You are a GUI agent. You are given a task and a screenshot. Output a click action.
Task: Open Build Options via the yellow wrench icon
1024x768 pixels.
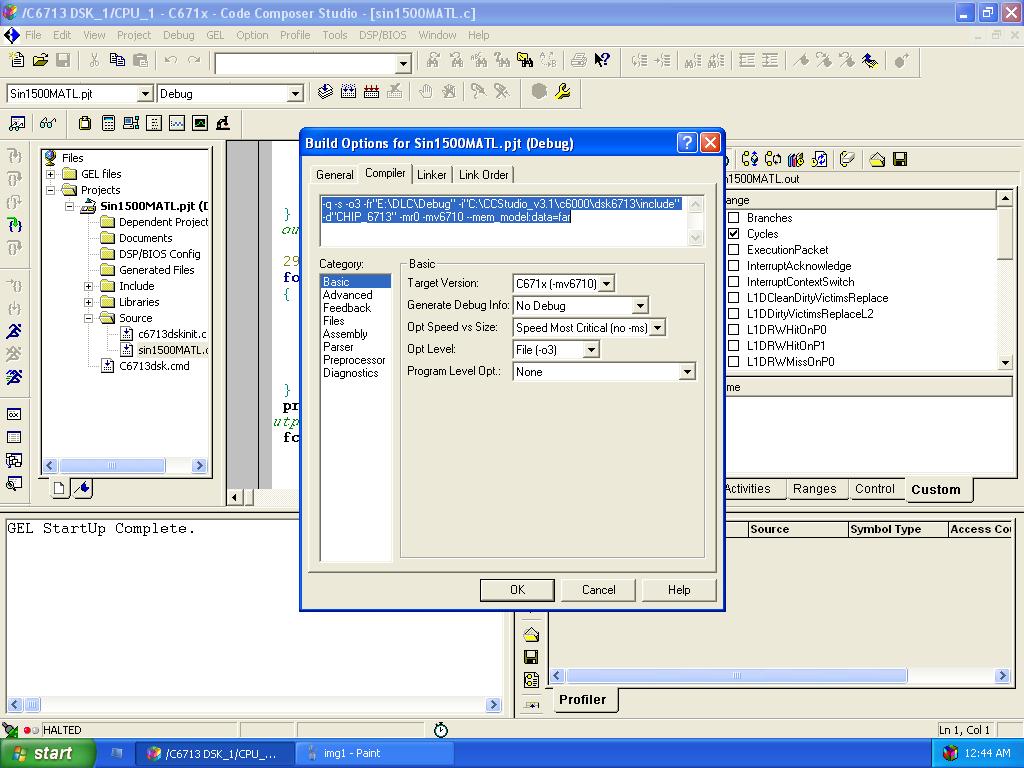(562, 91)
